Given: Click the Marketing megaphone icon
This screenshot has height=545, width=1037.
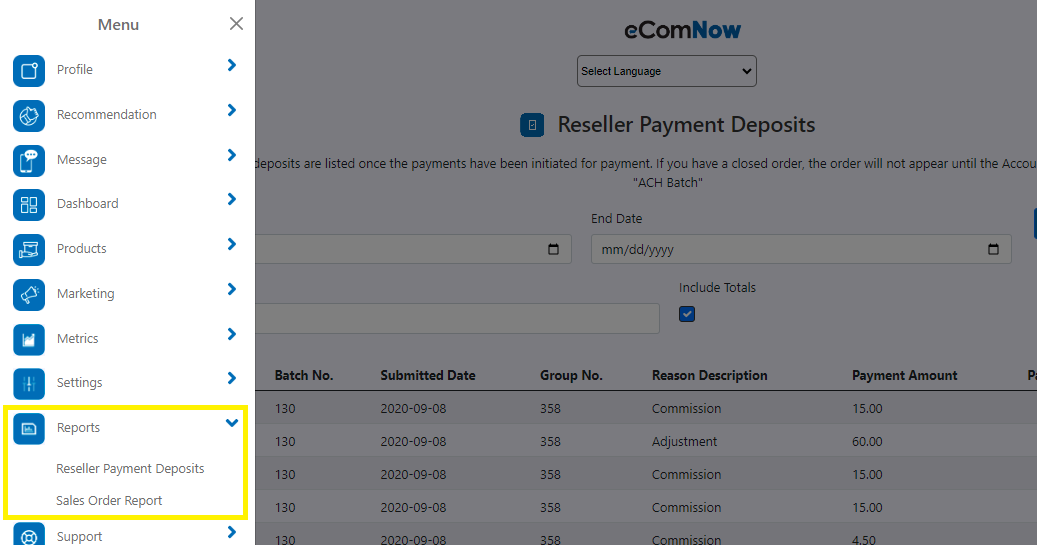Looking at the screenshot, I should 29,294.
